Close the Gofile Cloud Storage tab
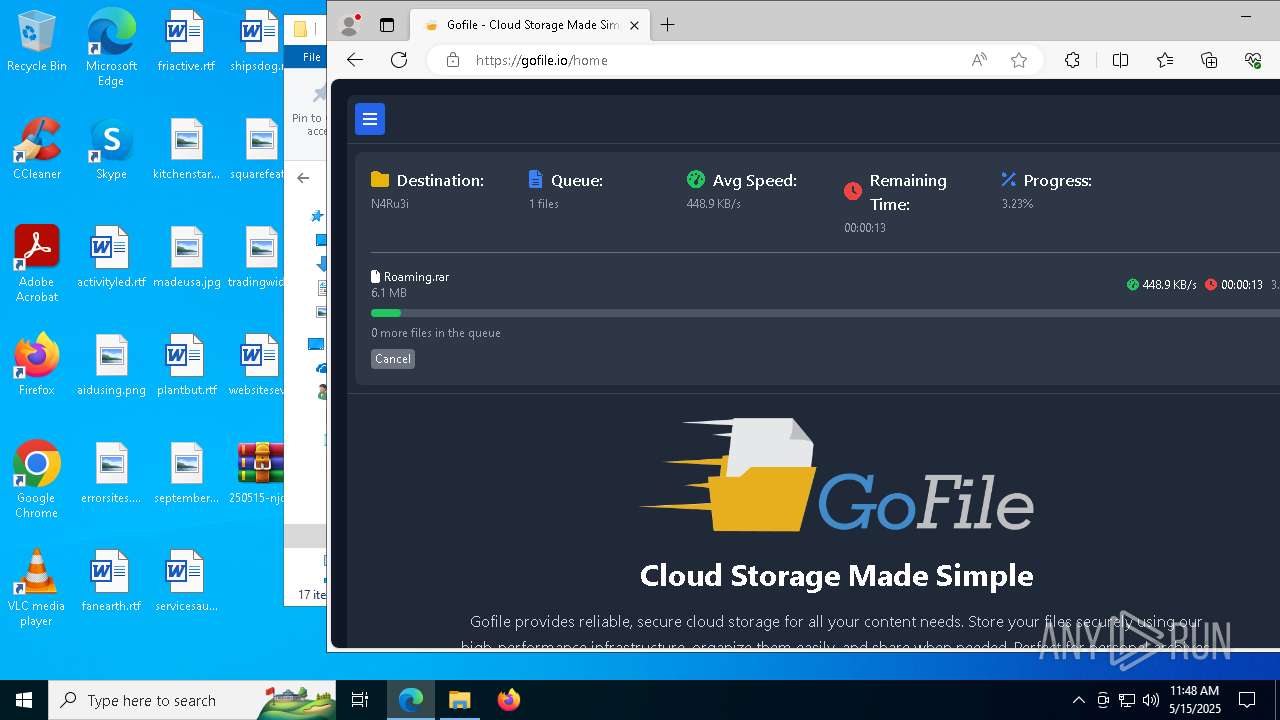Screen dimensions: 1280x720 point(634,25)
